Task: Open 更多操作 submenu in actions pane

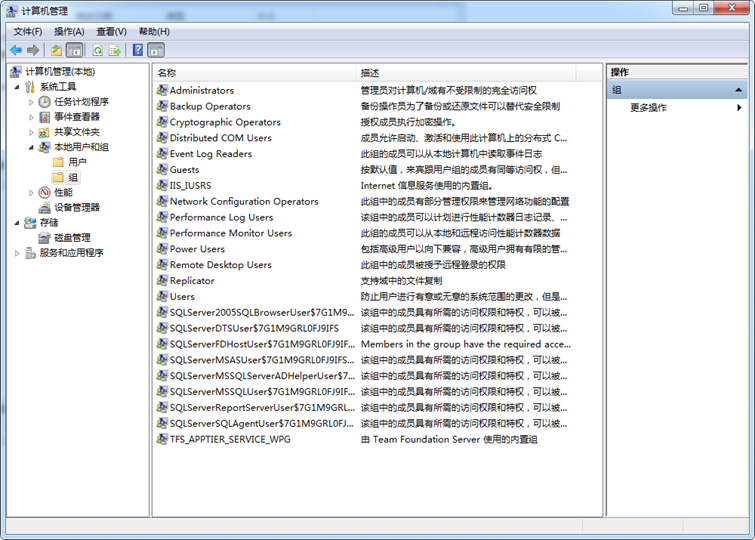Action: pyautogui.click(x=677, y=107)
